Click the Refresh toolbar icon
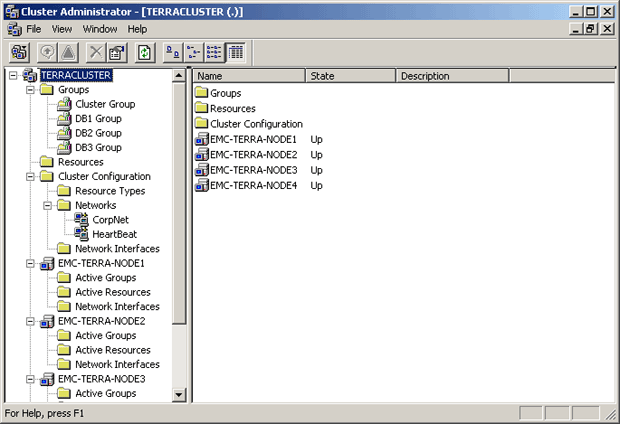This screenshot has width=620, height=424. click(144, 52)
